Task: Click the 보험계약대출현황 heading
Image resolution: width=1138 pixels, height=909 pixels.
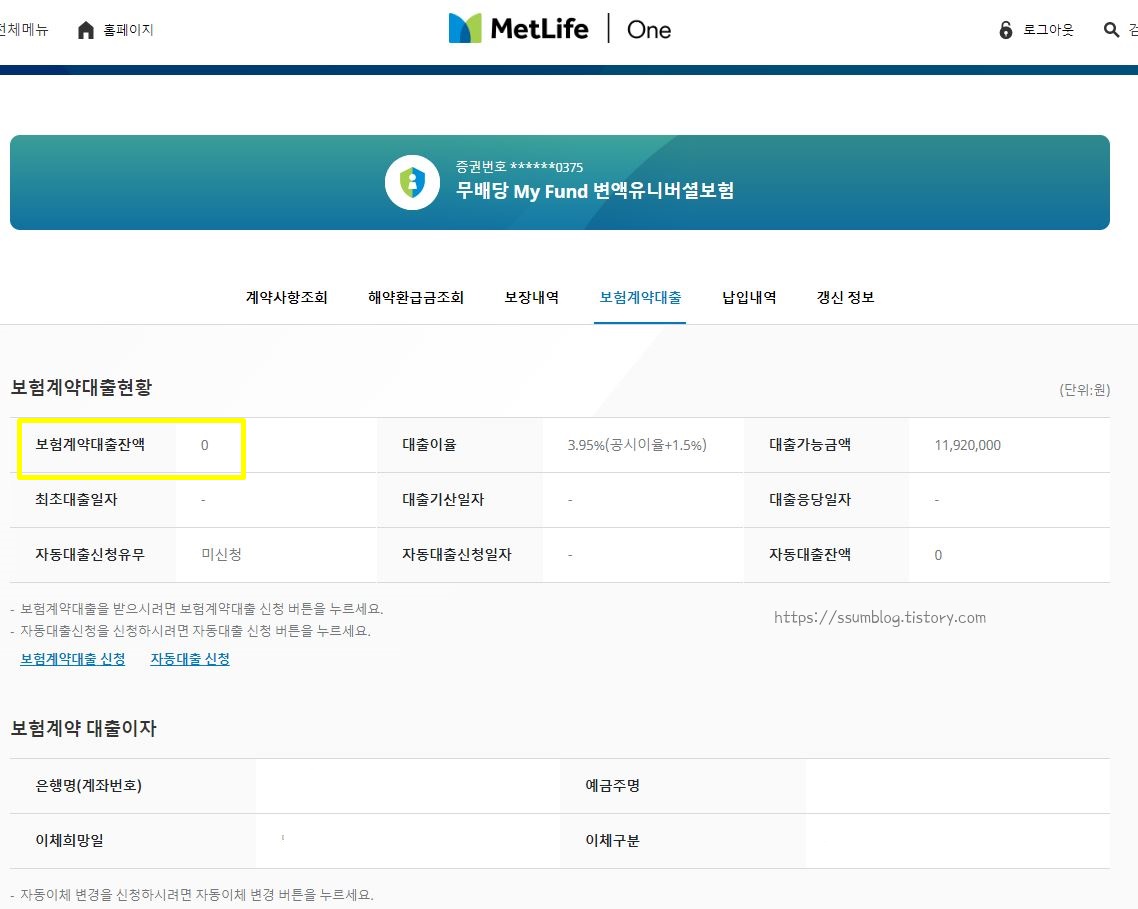Action: [x=81, y=387]
